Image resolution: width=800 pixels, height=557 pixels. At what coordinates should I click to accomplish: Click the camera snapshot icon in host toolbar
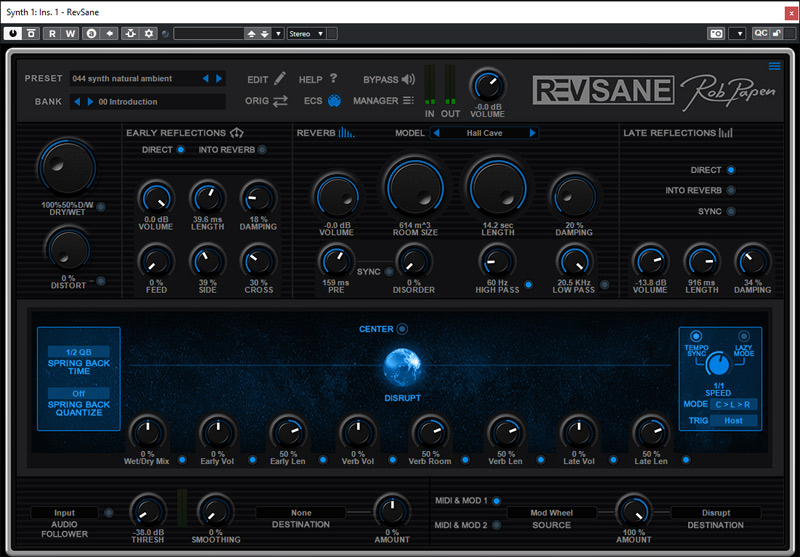pos(716,33)
